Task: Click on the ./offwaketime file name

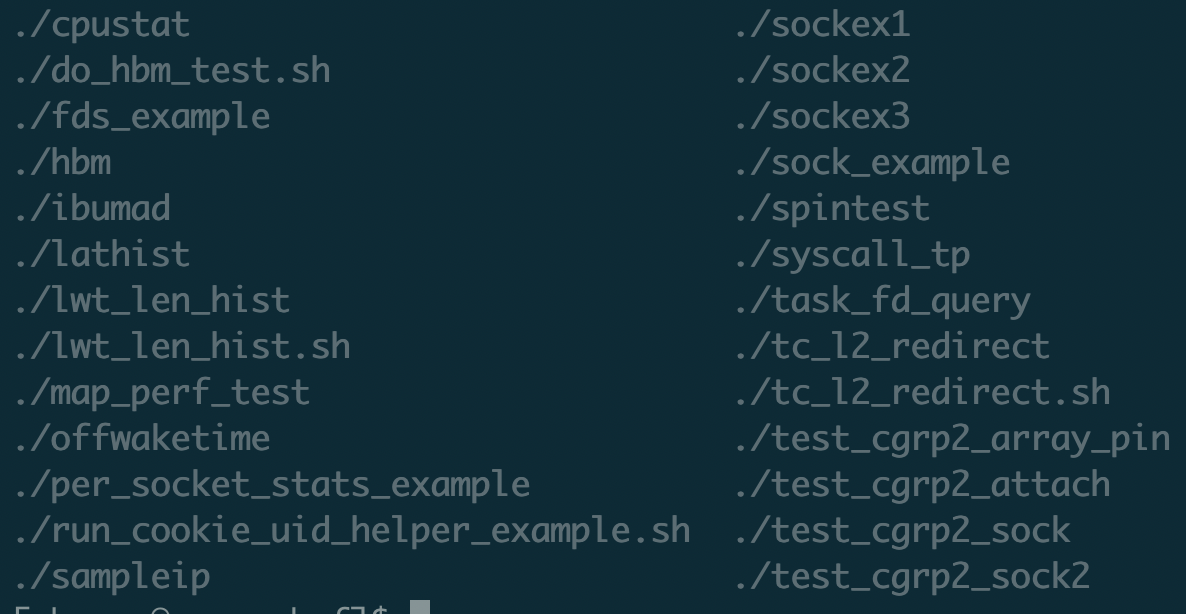Action: (x=142, y=438)
